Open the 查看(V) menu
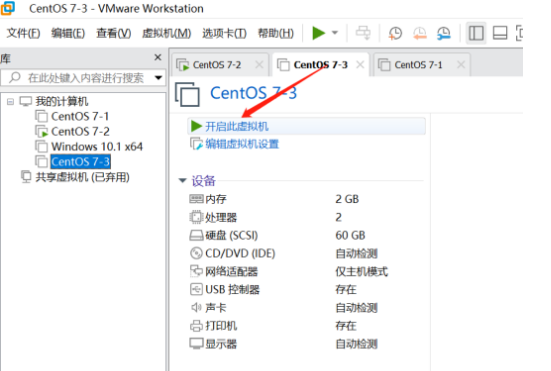Image resolution: width=551 pixels, height=371 pixels. (x=114, y=33)
